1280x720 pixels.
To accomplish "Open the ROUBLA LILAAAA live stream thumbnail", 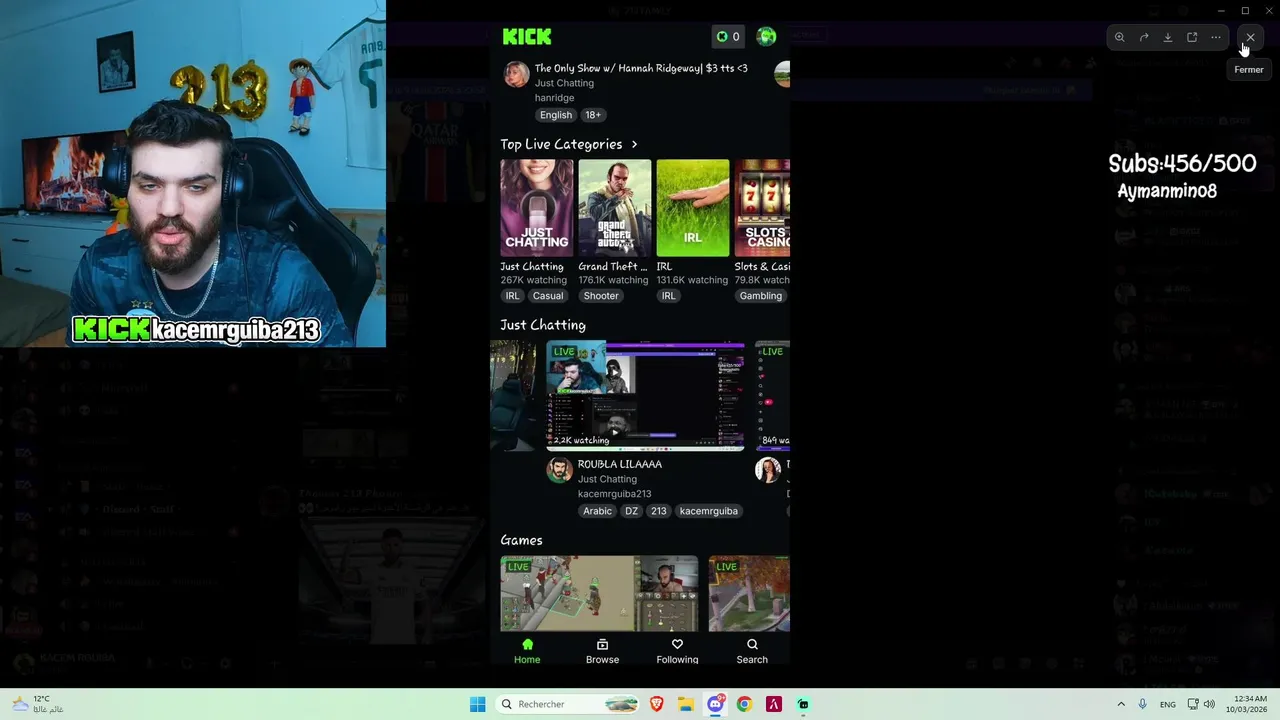I will pos(645,396).
